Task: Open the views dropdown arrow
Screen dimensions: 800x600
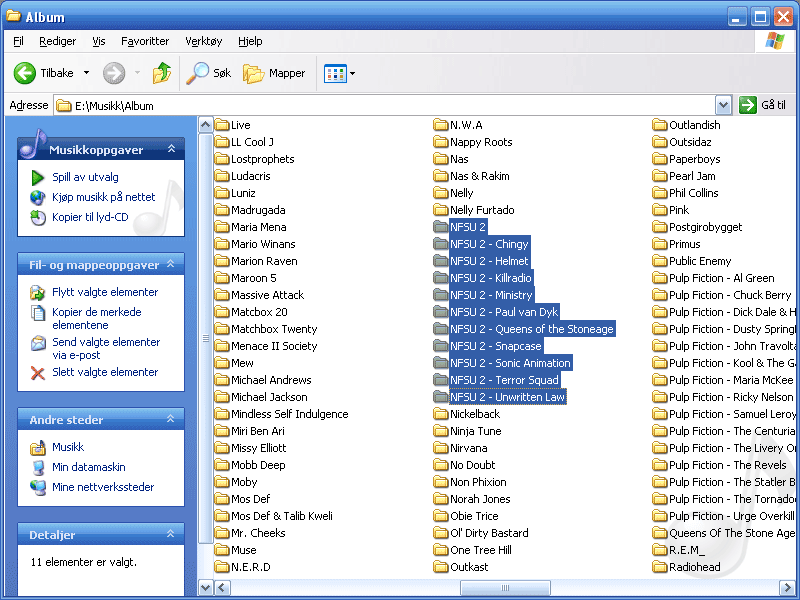Action: (353, 73)
